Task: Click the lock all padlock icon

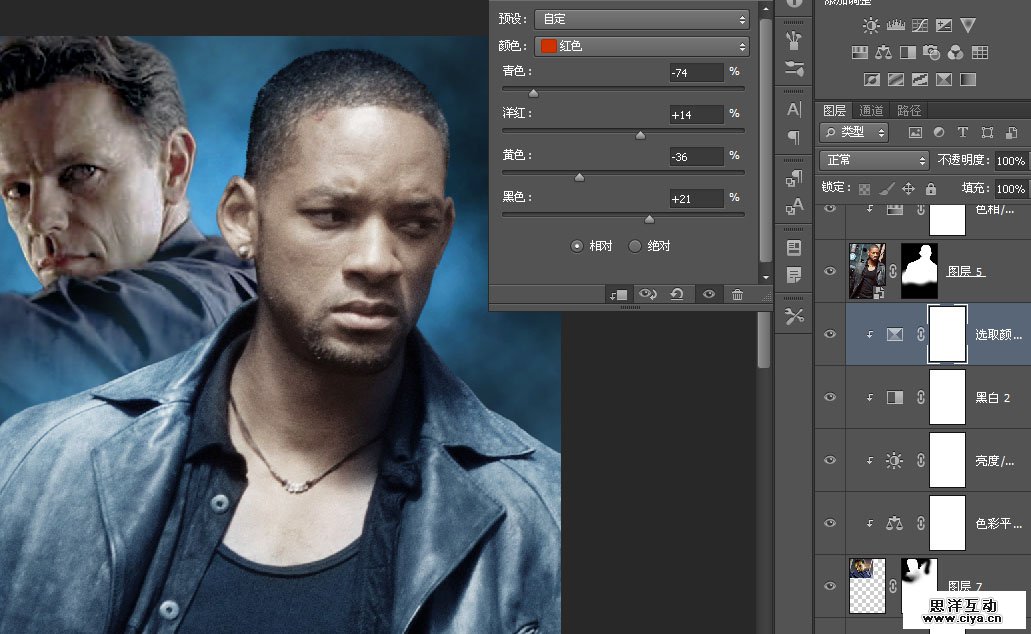Action: coord(931,188)
